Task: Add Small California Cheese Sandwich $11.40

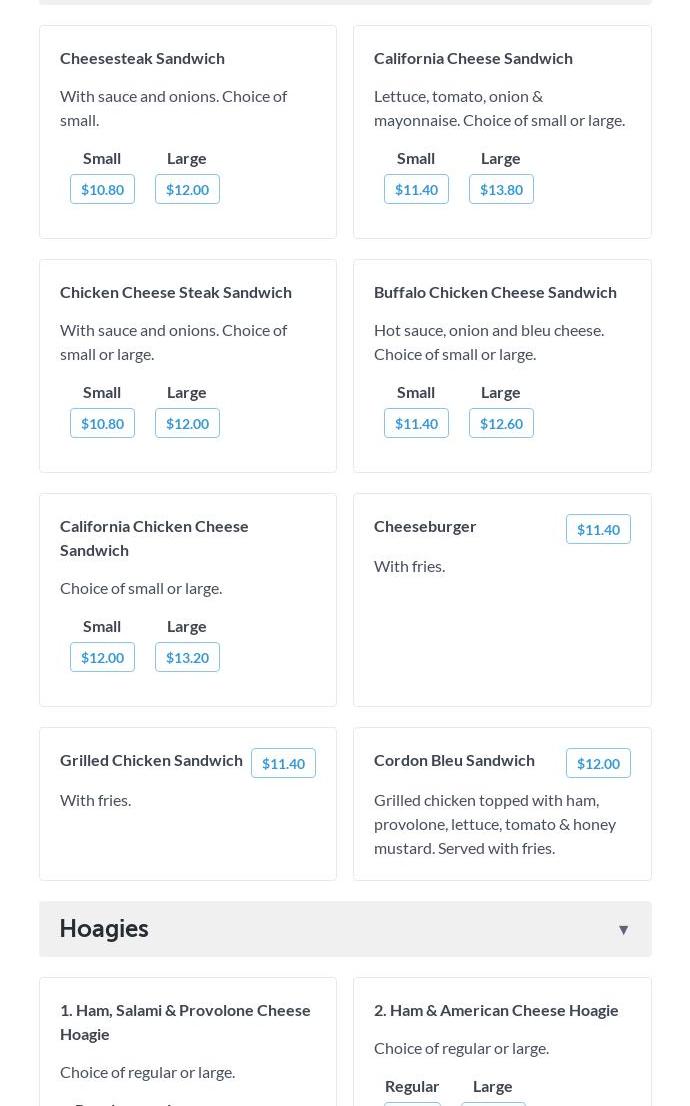Action: coord(416,189)
